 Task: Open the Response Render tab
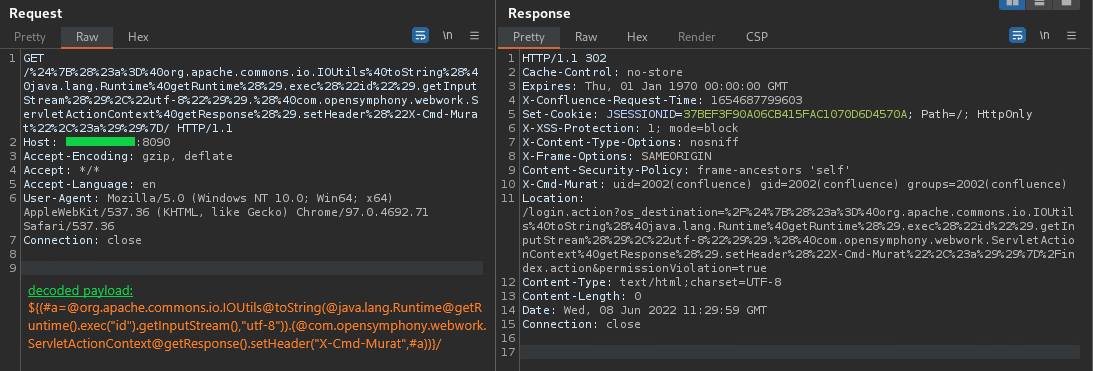tap(696, 37)
